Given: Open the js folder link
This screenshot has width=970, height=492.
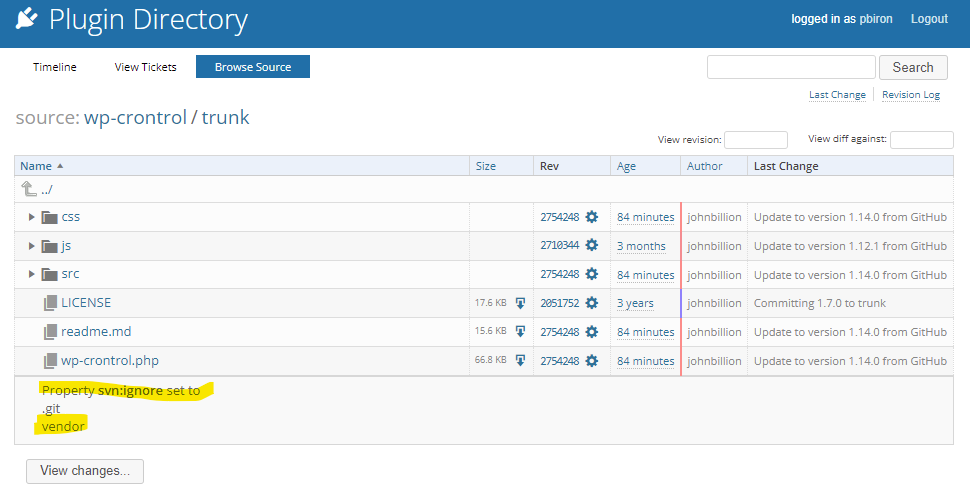Looking at the screenshot, I should (66, 246).
